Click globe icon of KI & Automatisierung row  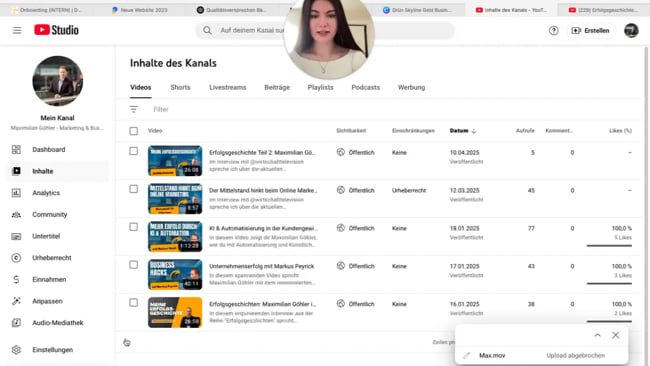[x=341, y=228]
